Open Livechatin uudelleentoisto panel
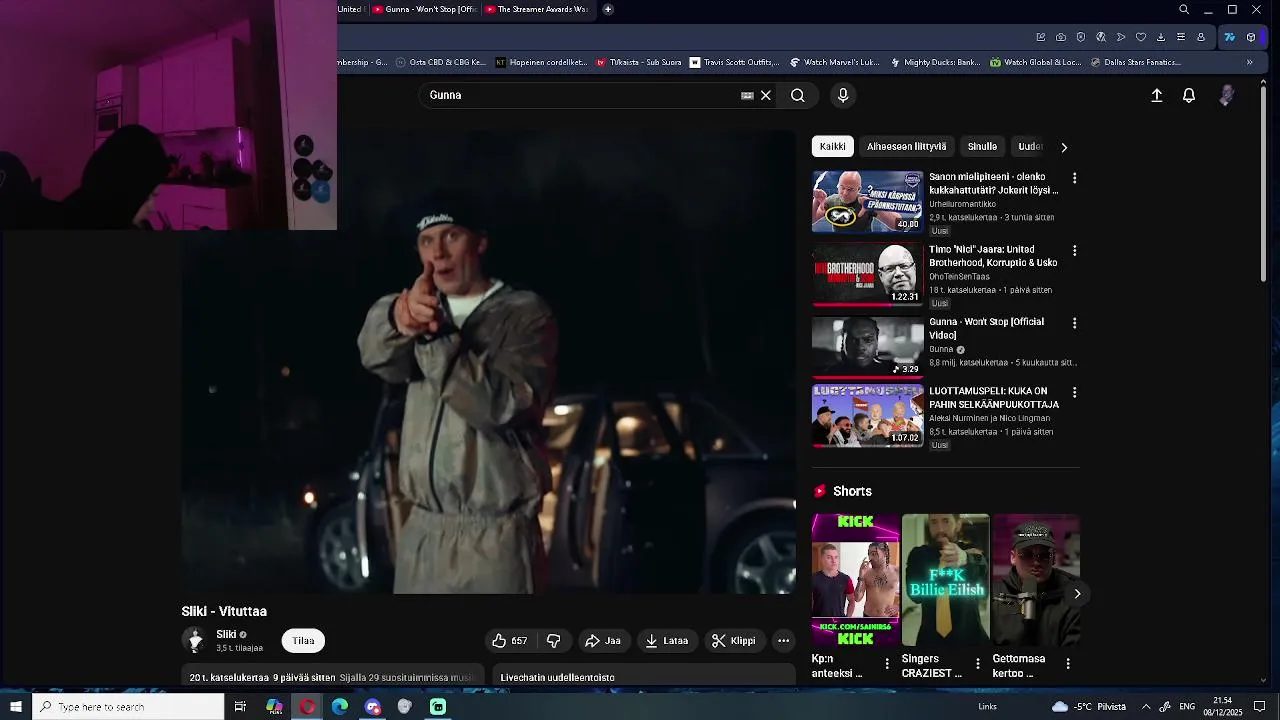The image size is (1280, 720). point(644,677)
